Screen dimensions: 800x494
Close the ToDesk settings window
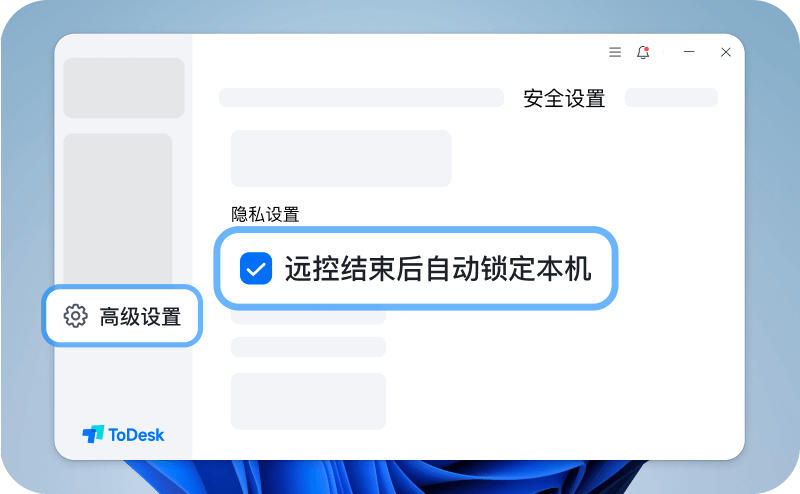click(x=726, y=52)
